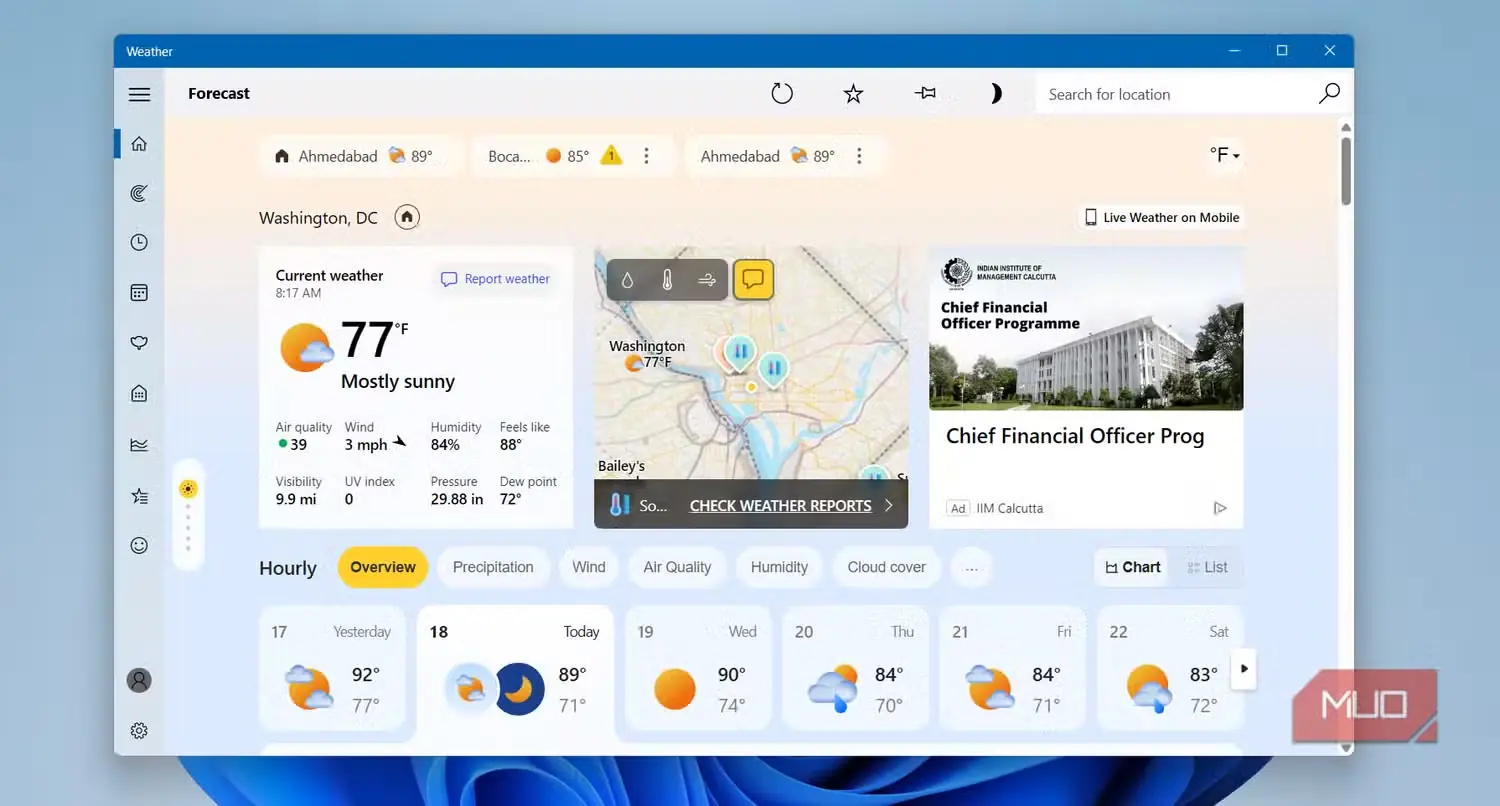Select the precipitation droplet map layer

(627, 281)
